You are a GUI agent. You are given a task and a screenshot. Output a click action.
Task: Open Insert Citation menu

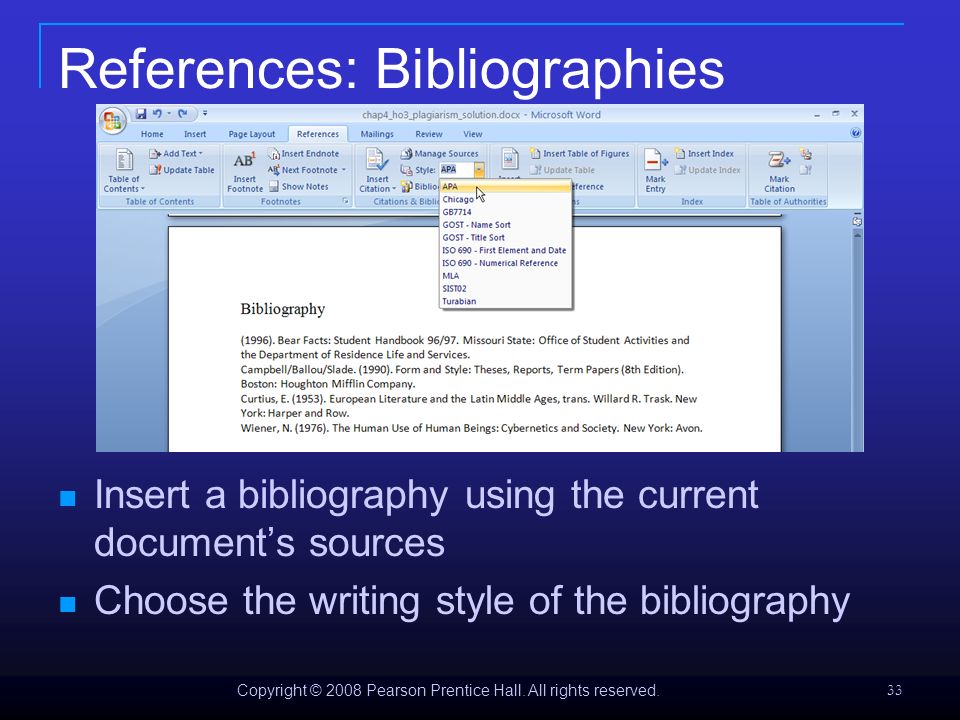coord(377,171)
